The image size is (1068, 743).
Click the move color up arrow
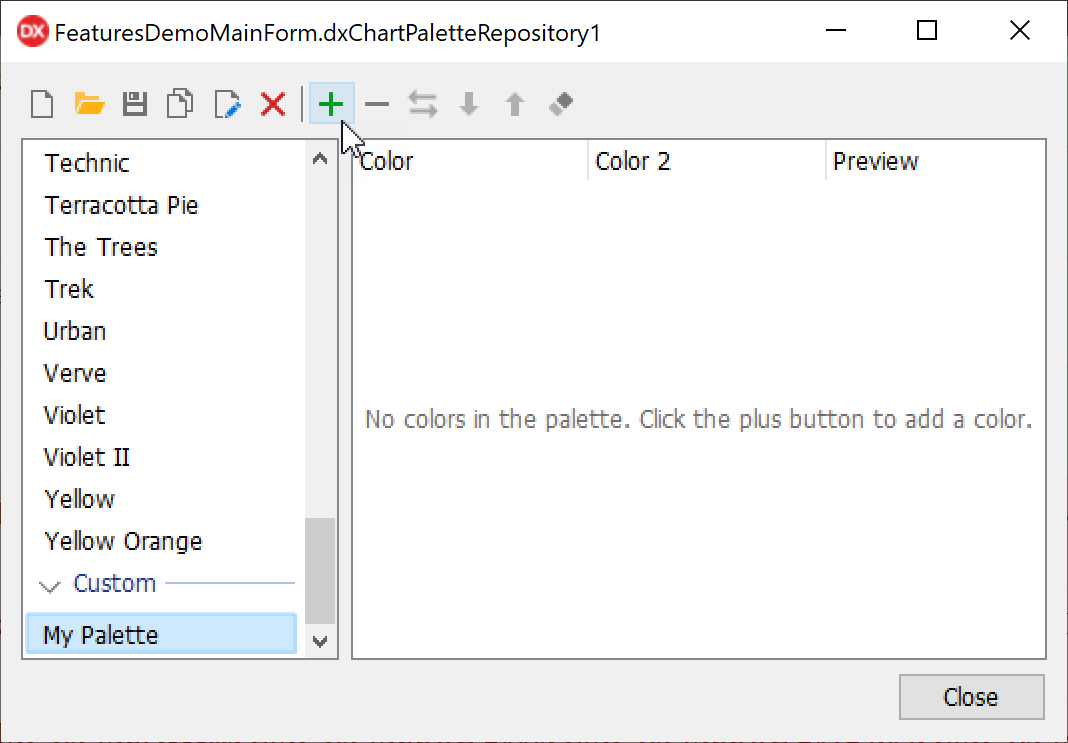coord(515,104)
